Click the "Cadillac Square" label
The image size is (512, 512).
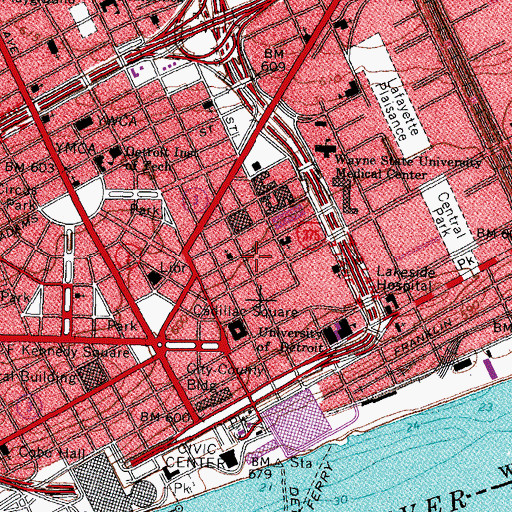click(x=246, y=311)
